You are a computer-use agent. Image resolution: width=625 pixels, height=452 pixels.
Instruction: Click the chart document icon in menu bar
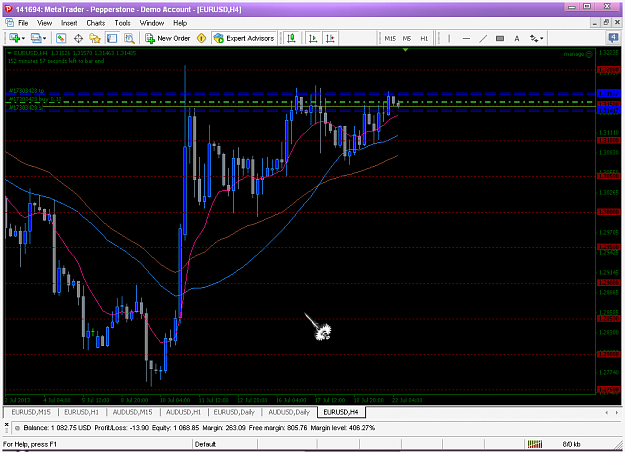coord(9,23)
